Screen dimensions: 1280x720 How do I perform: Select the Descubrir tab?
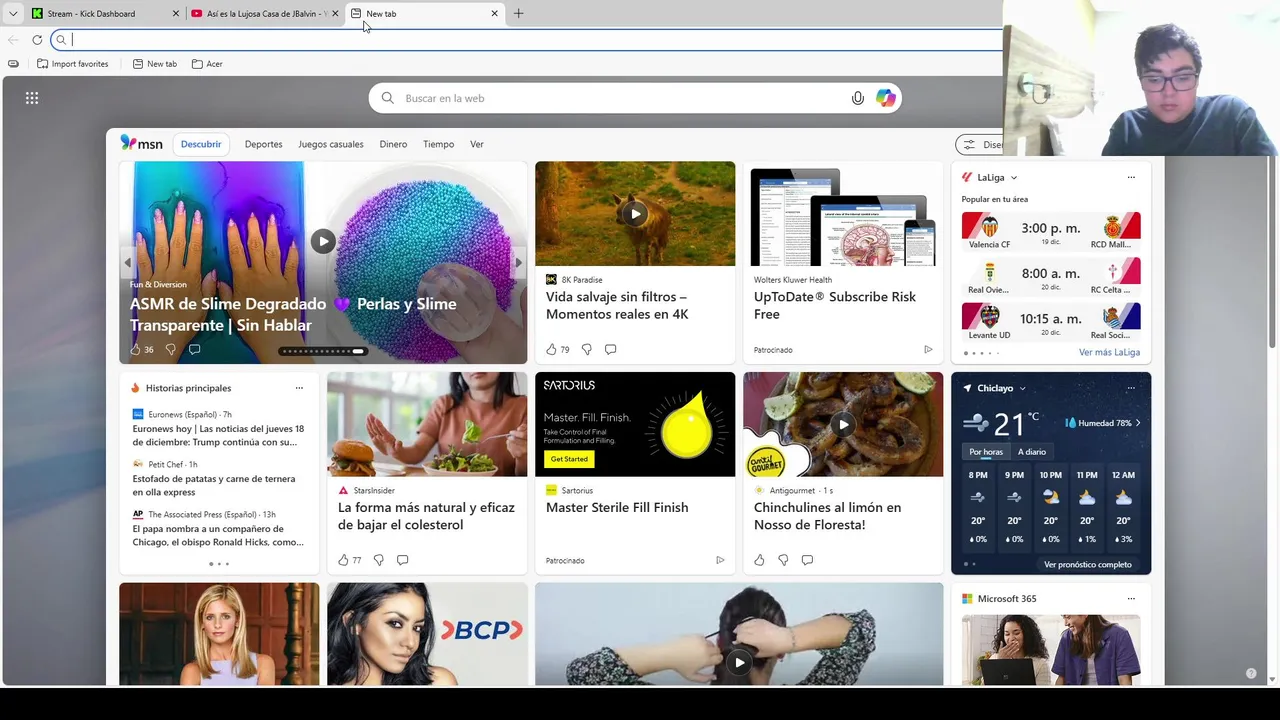(x=201, y=144)
